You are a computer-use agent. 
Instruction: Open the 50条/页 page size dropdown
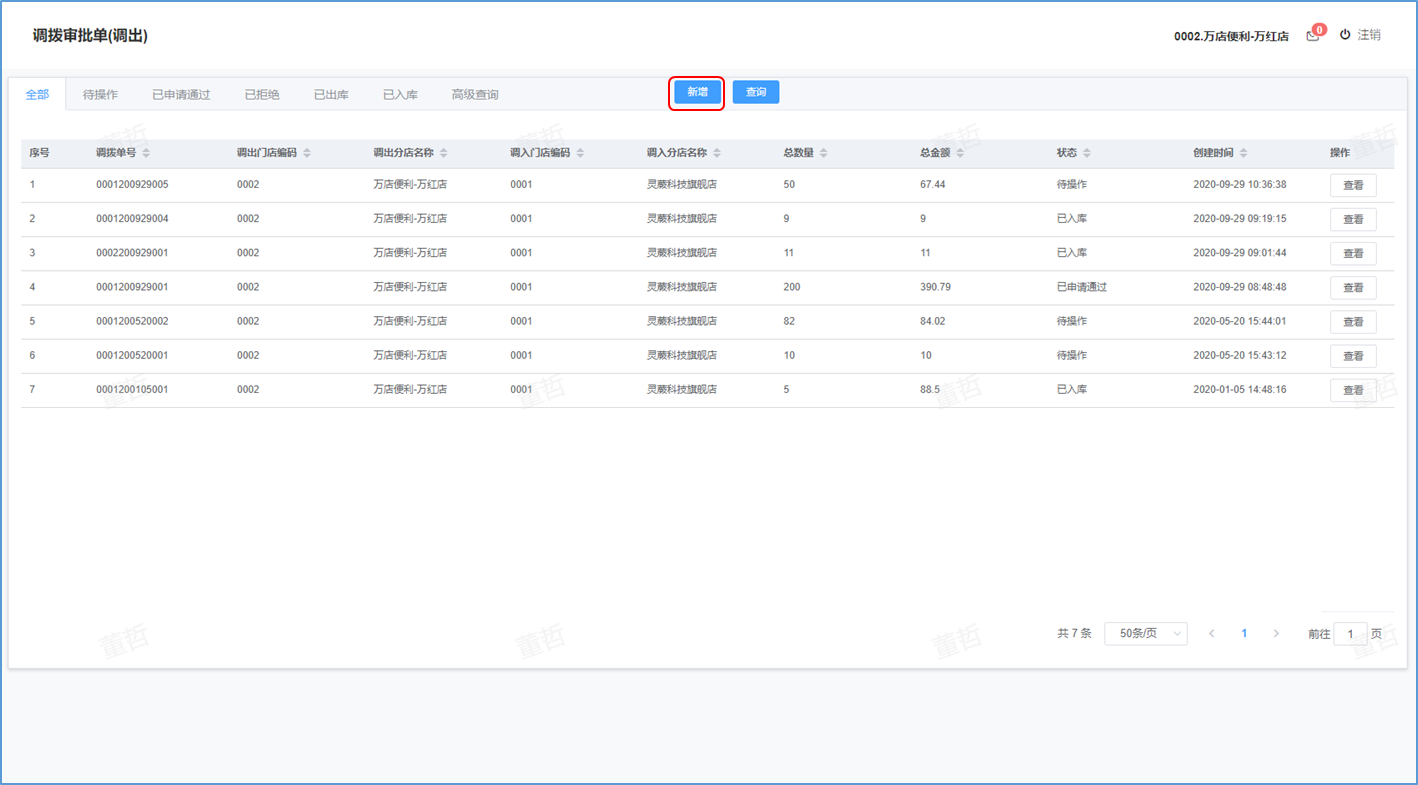[x=1145, y=633]
